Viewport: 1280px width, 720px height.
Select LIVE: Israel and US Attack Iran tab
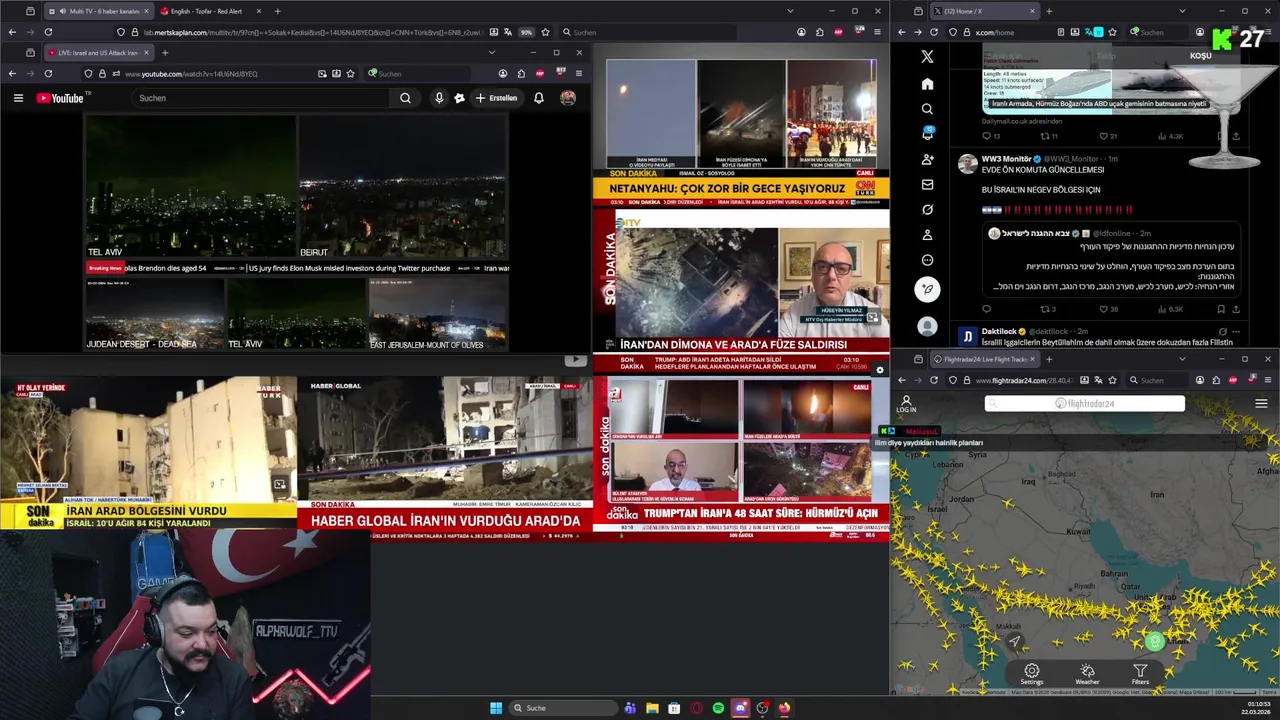pos(98,52)
